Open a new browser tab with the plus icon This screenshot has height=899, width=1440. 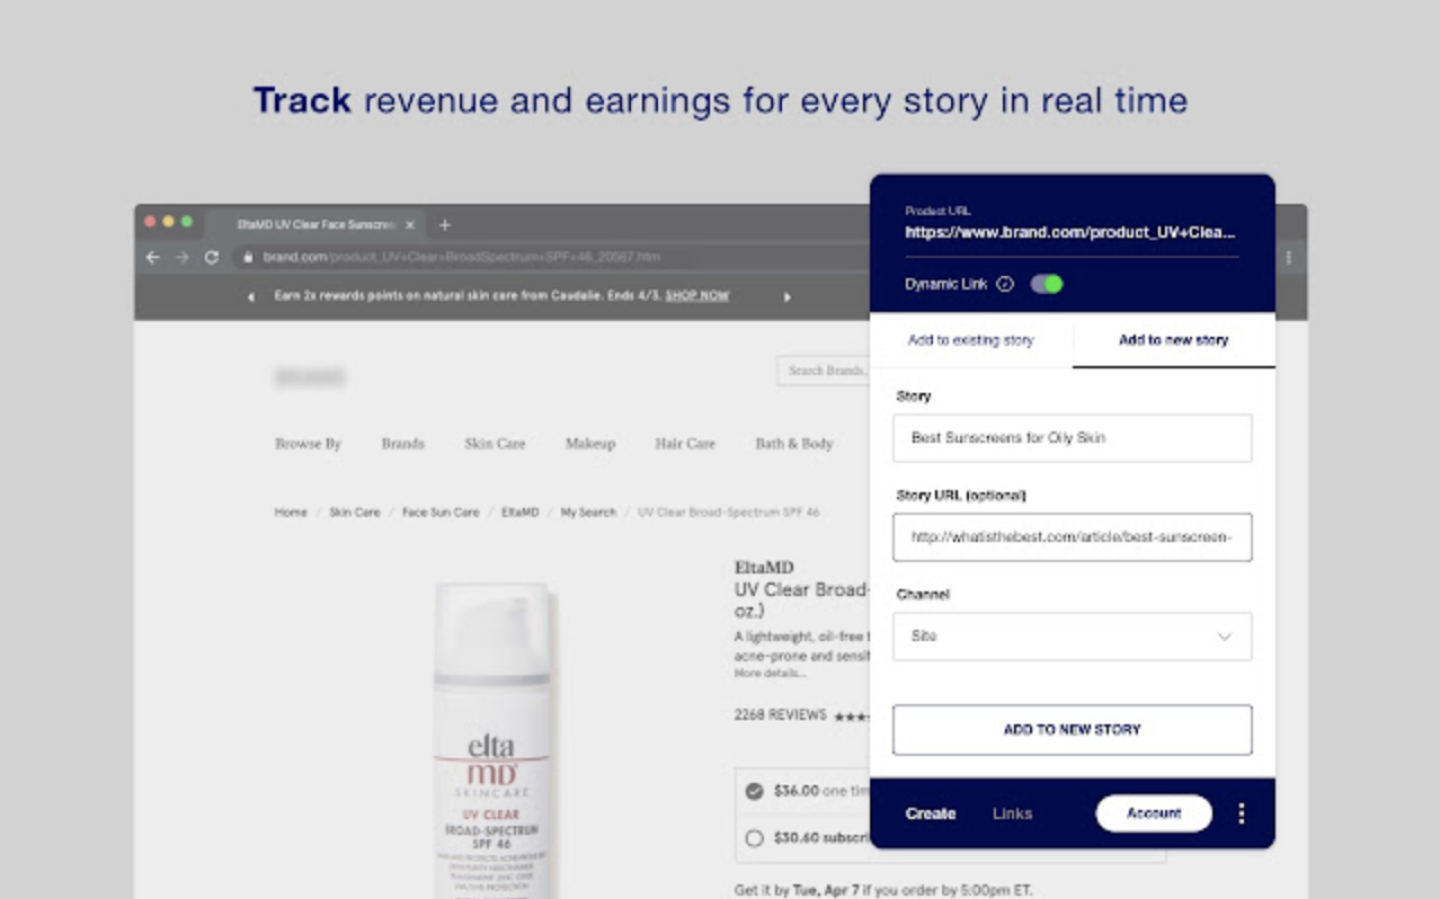pyautogui.click(x=445, y=225)
